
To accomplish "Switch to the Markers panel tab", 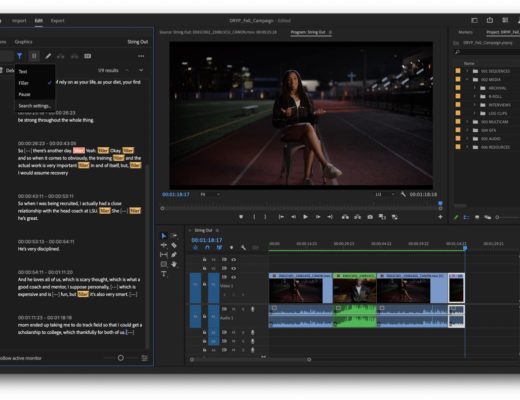I will 465,32.
